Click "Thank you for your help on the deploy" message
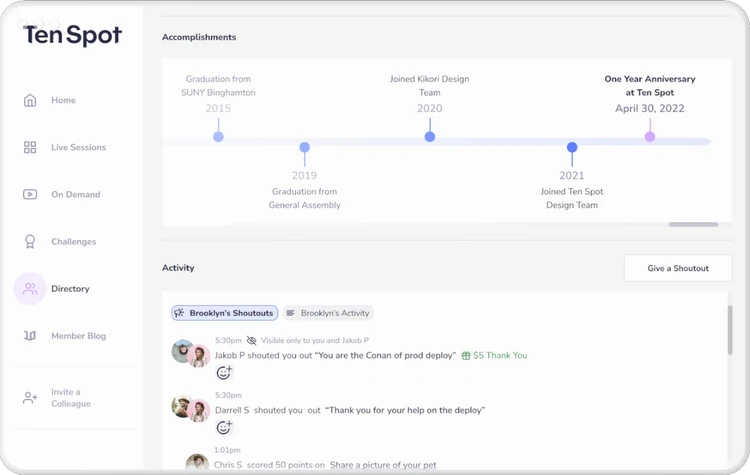This screenshot has height=475, width=750. pos(405,410)
